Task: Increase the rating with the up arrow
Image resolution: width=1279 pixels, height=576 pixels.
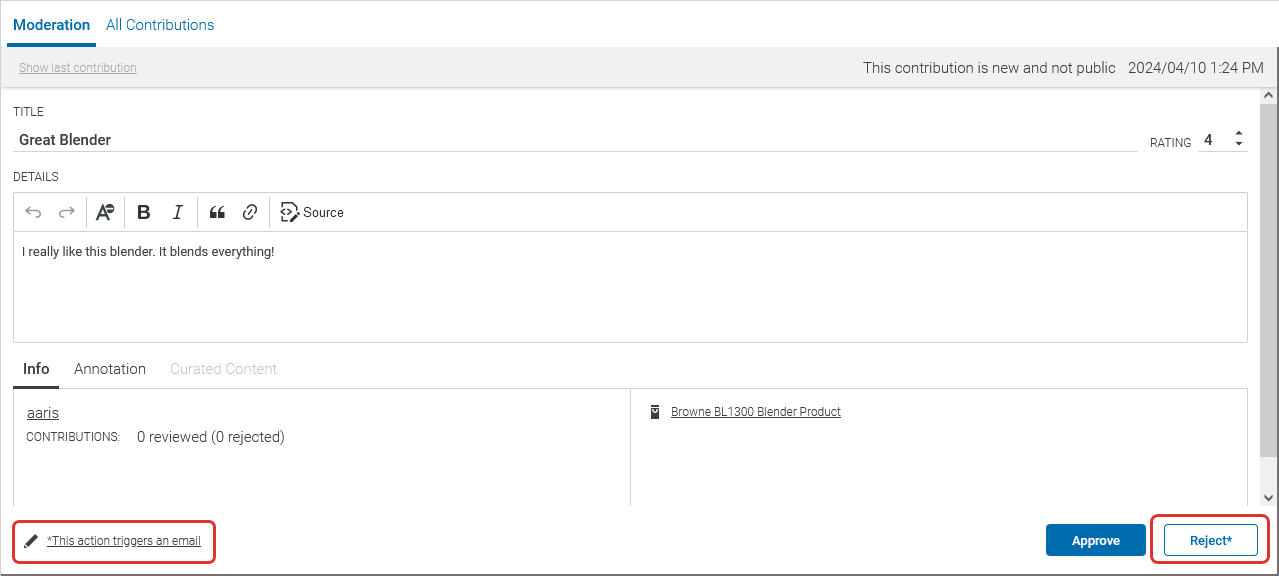Action: (x=1238, y=135)
